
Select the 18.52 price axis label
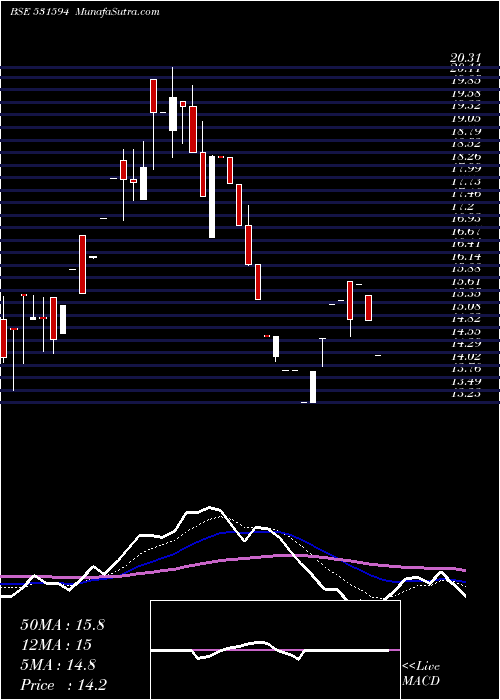click(466, 144)
